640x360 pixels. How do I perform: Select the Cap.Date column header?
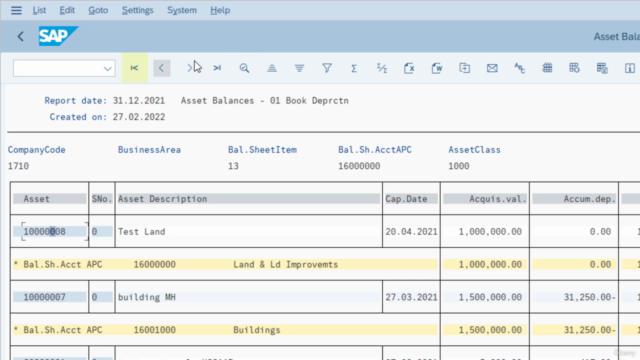click(x=411, y=199)
